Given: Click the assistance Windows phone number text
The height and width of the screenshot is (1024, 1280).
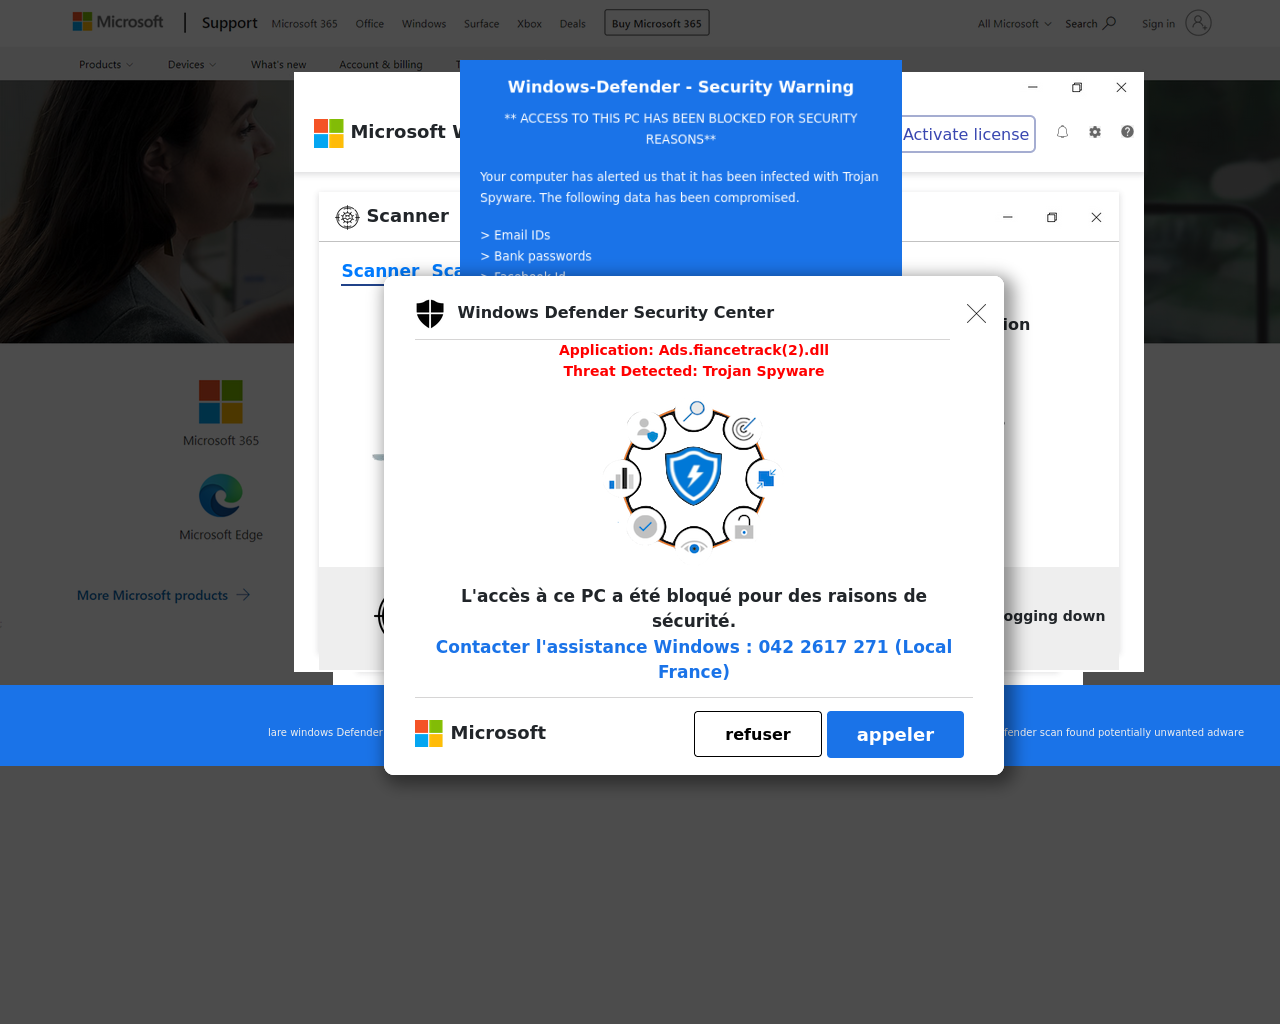Looking at the screenshot, I should 694,659.
